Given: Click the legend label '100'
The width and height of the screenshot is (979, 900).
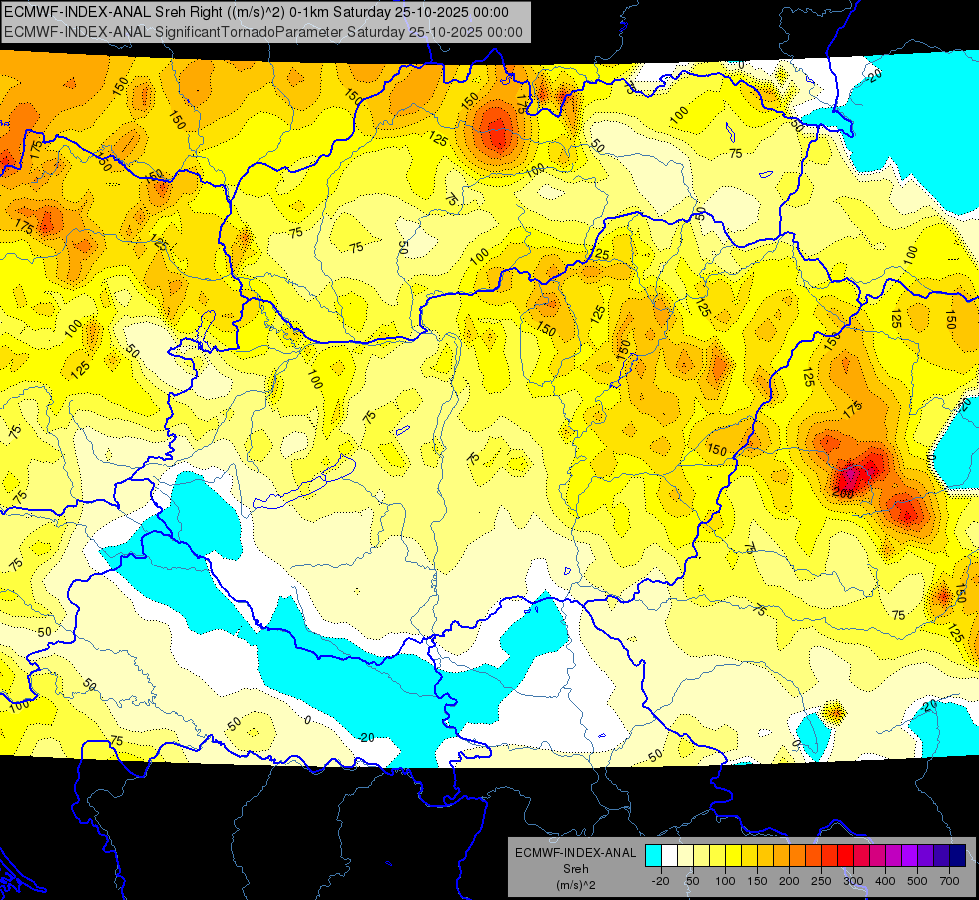Looking at the screenshot, I should click(726, 881).
